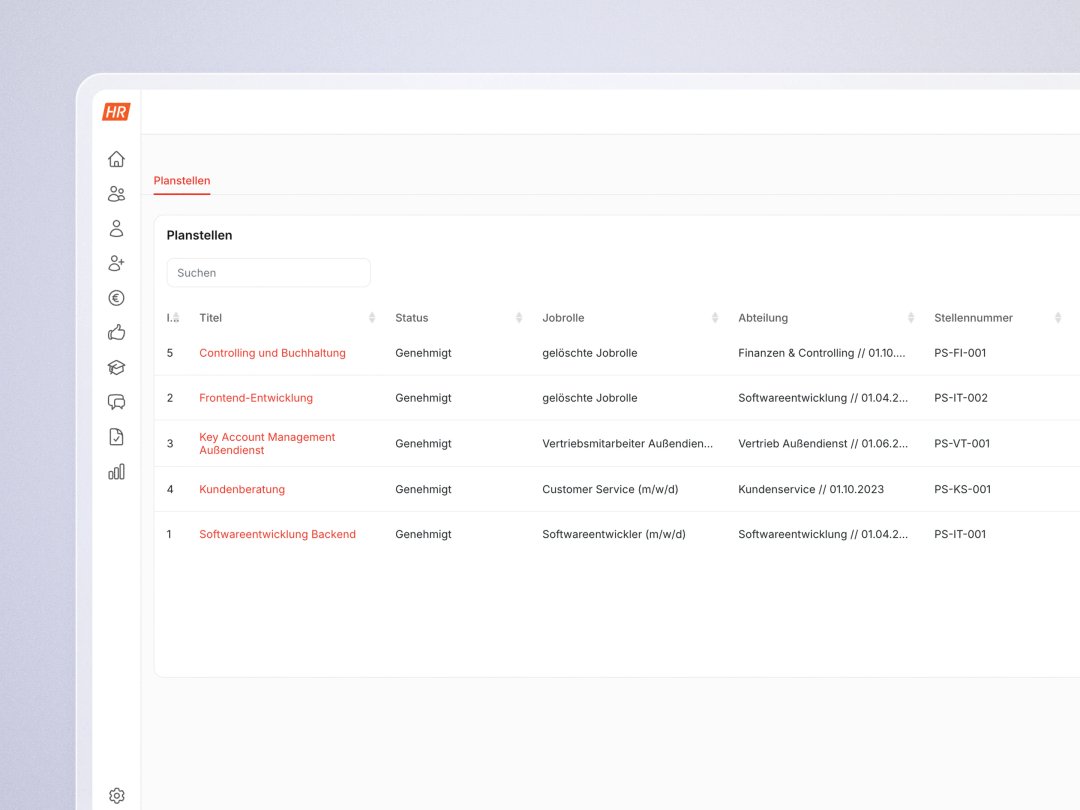Open Frontend-Entwicklung position link

256,397
